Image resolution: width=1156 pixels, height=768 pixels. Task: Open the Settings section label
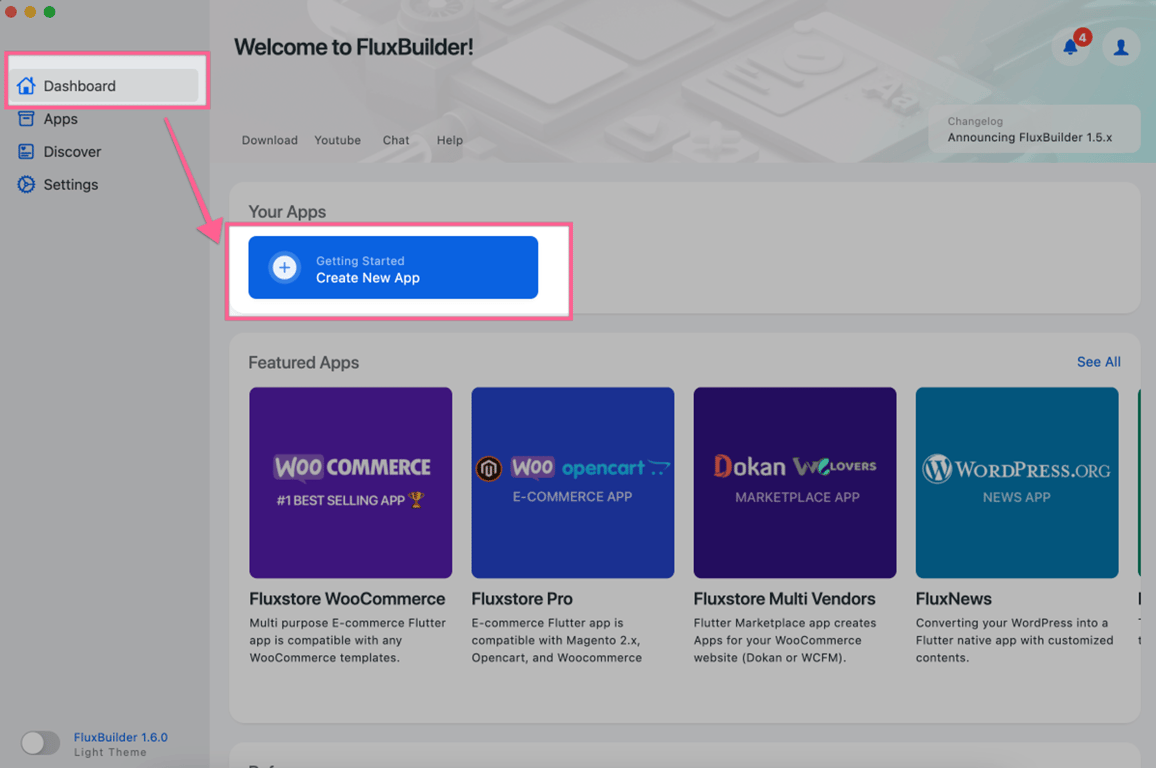[x=71, y=185]
